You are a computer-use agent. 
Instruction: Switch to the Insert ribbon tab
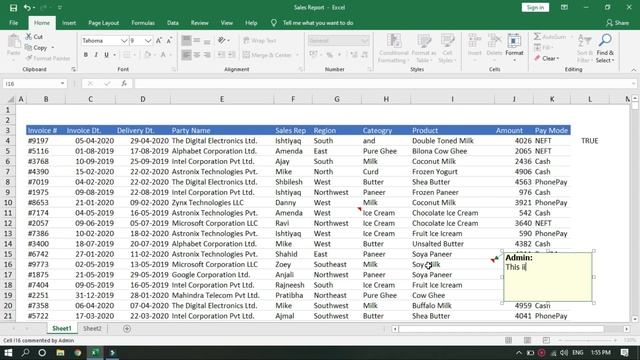[x=69, y=23]
